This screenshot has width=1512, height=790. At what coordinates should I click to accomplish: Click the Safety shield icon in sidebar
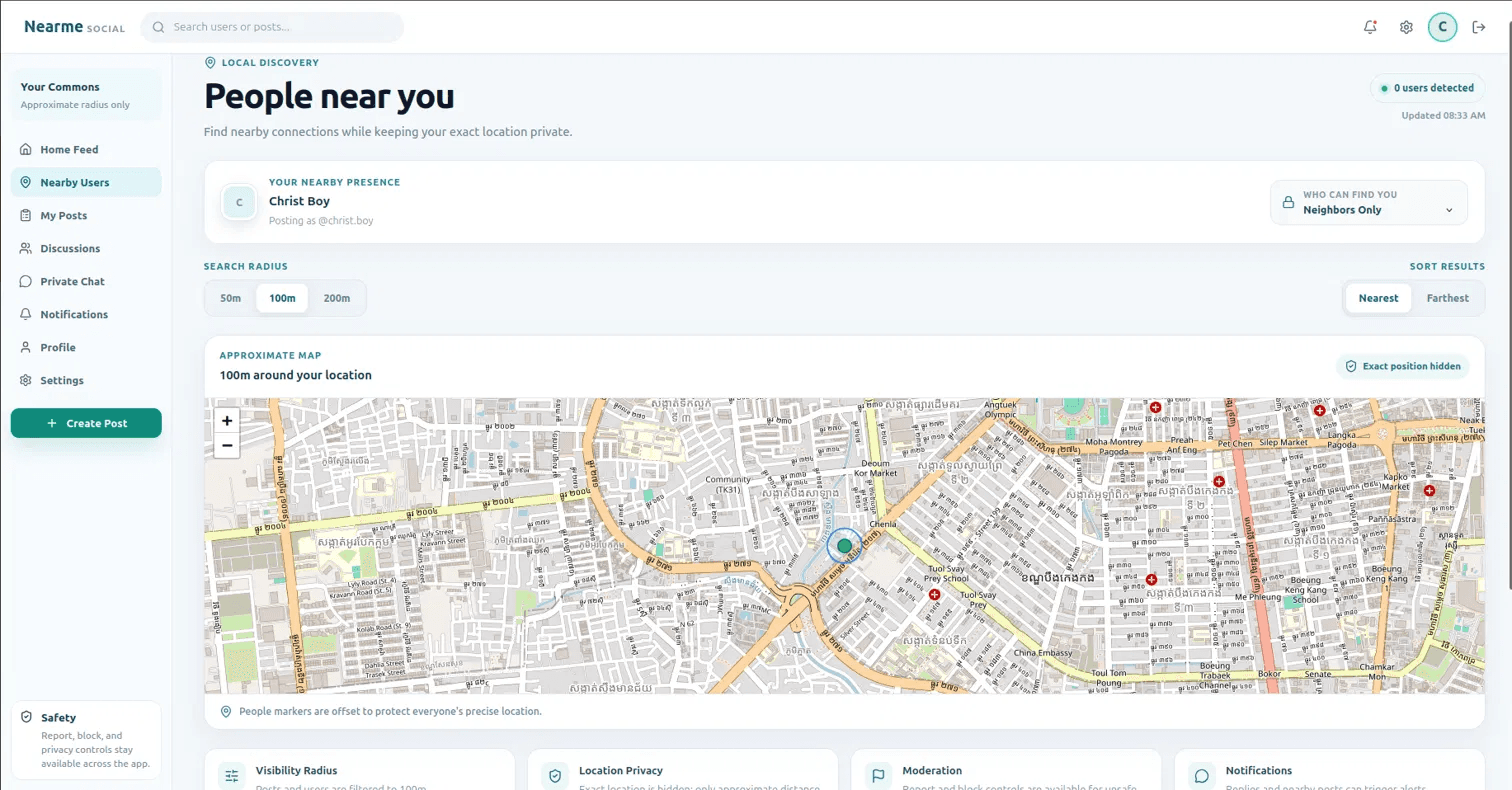click(x=27, y=718)
